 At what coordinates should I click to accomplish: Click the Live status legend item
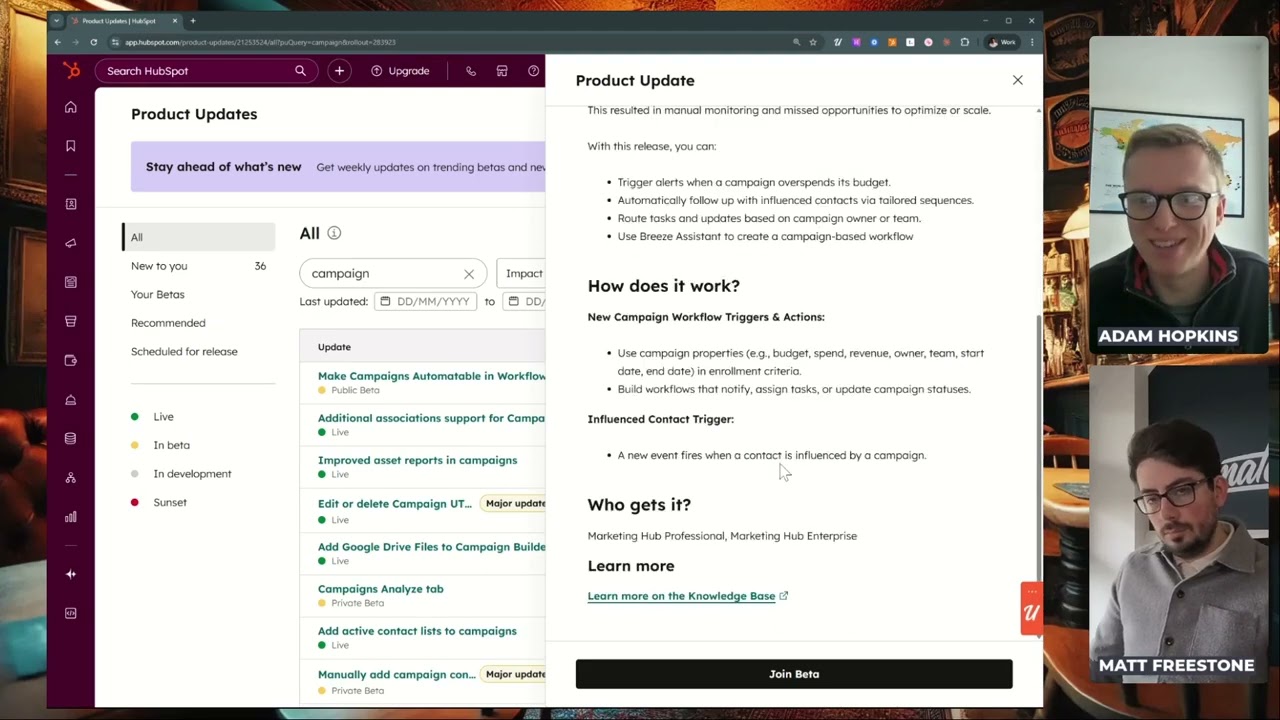(x=153, y=417)
